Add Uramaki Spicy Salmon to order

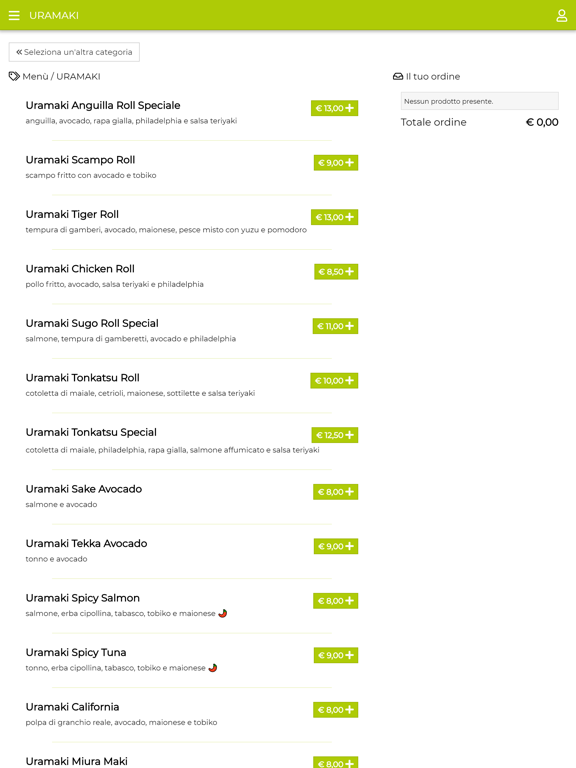tap(336, 600)
